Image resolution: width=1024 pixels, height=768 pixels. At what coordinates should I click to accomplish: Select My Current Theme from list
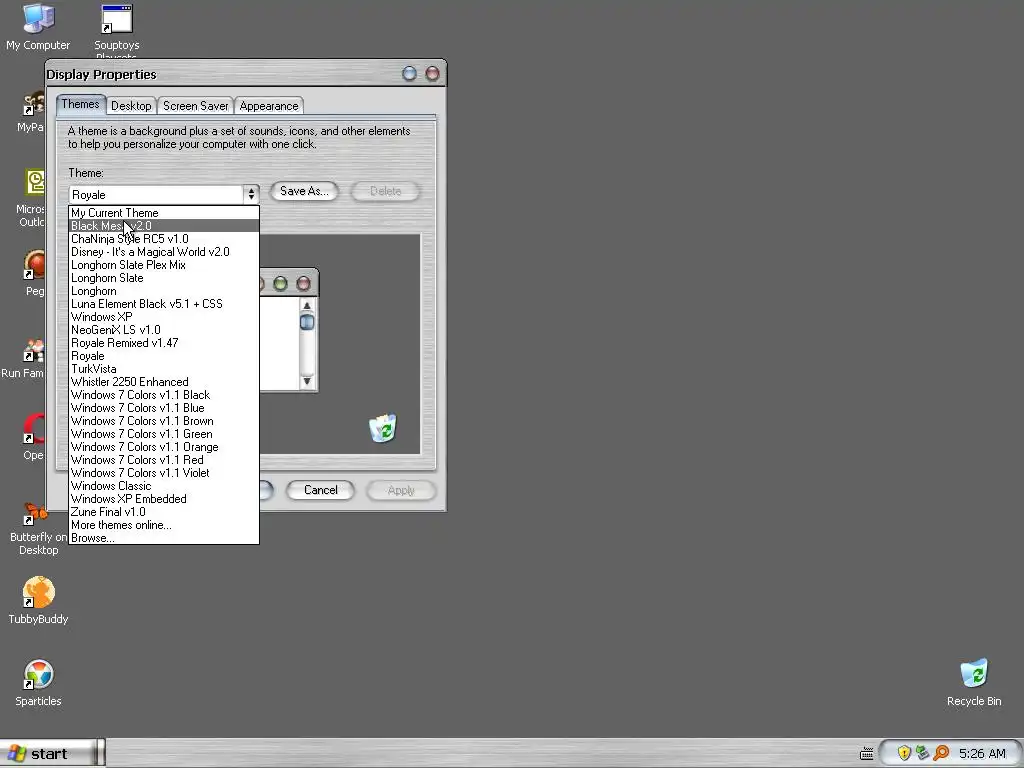tap(164, 213)
